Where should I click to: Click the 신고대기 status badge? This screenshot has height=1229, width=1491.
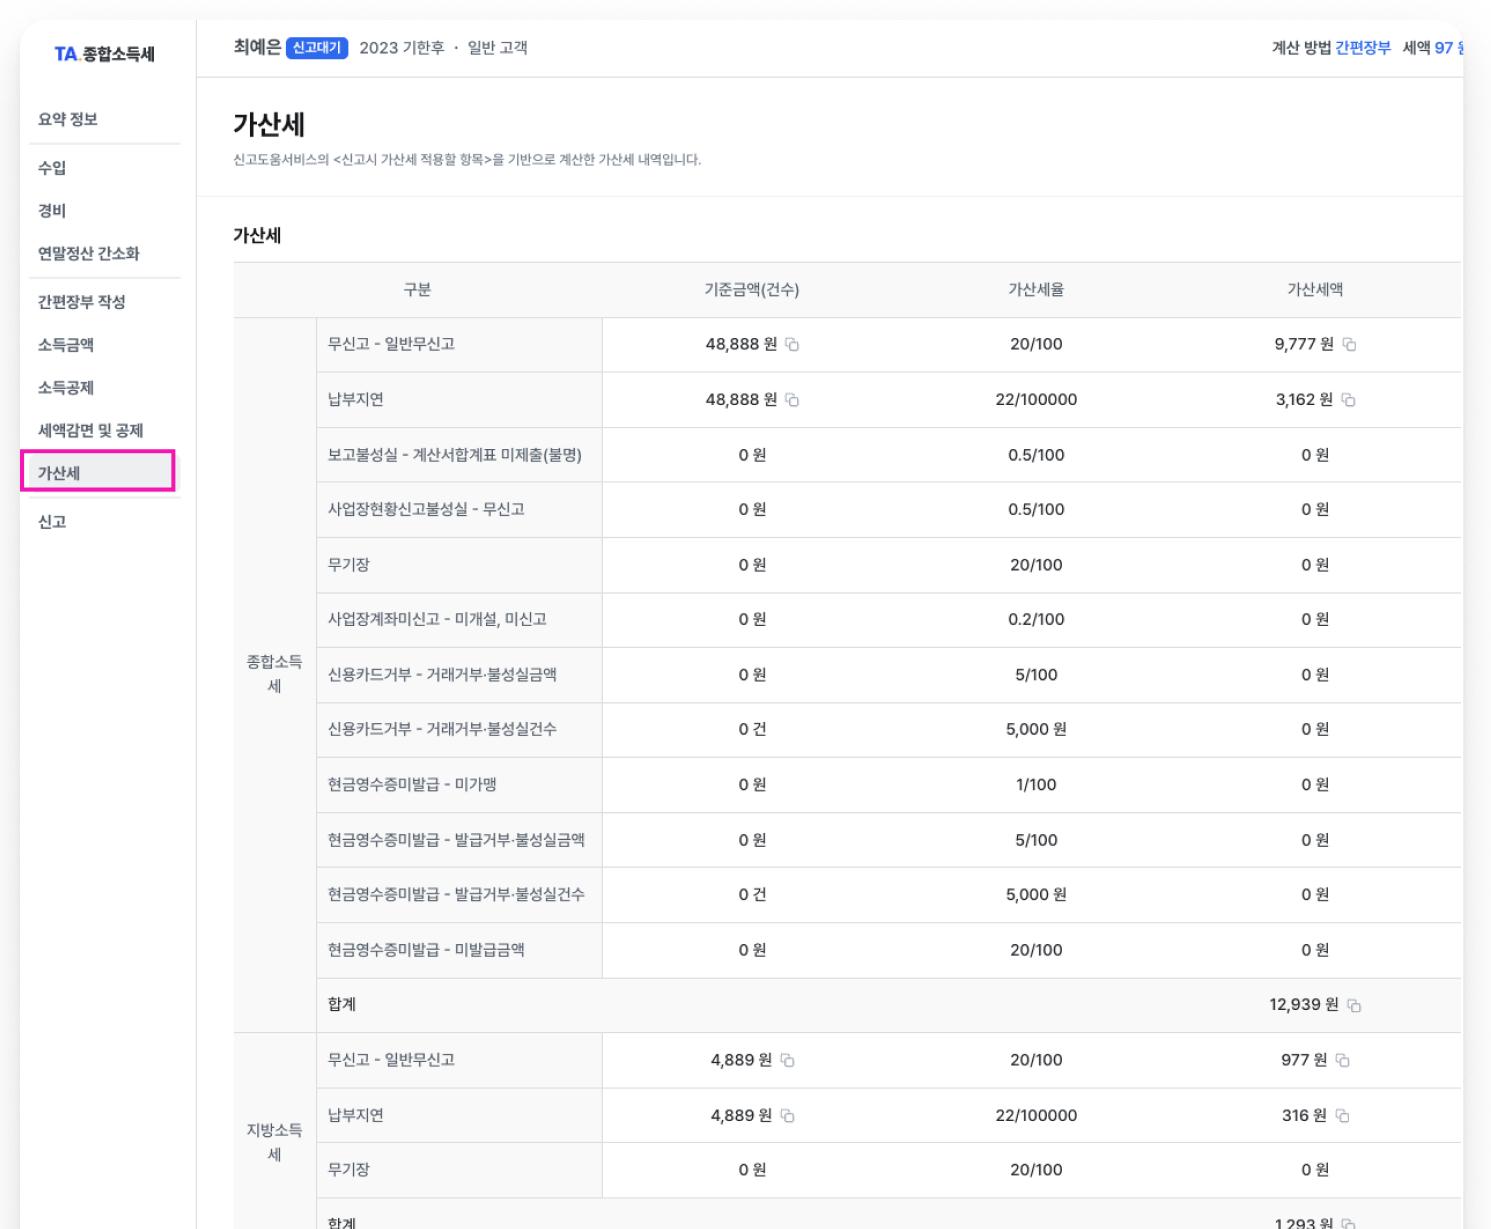pyautogui.click(x=317, y=48)
